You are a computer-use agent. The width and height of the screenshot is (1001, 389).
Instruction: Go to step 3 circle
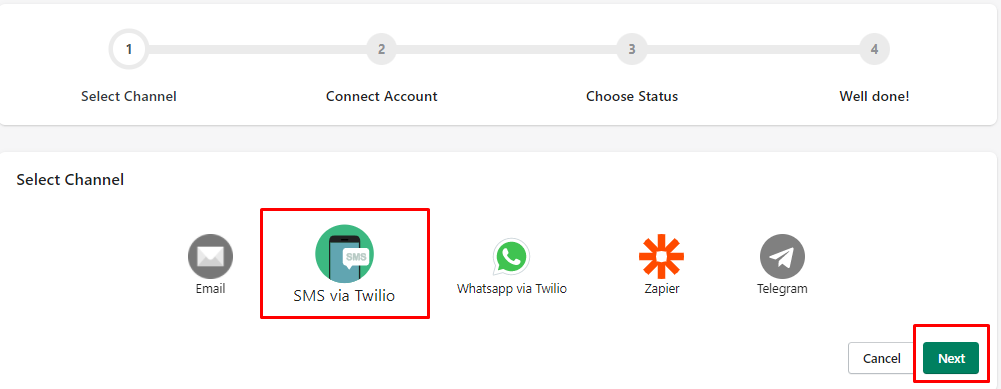tap(631, 49)
